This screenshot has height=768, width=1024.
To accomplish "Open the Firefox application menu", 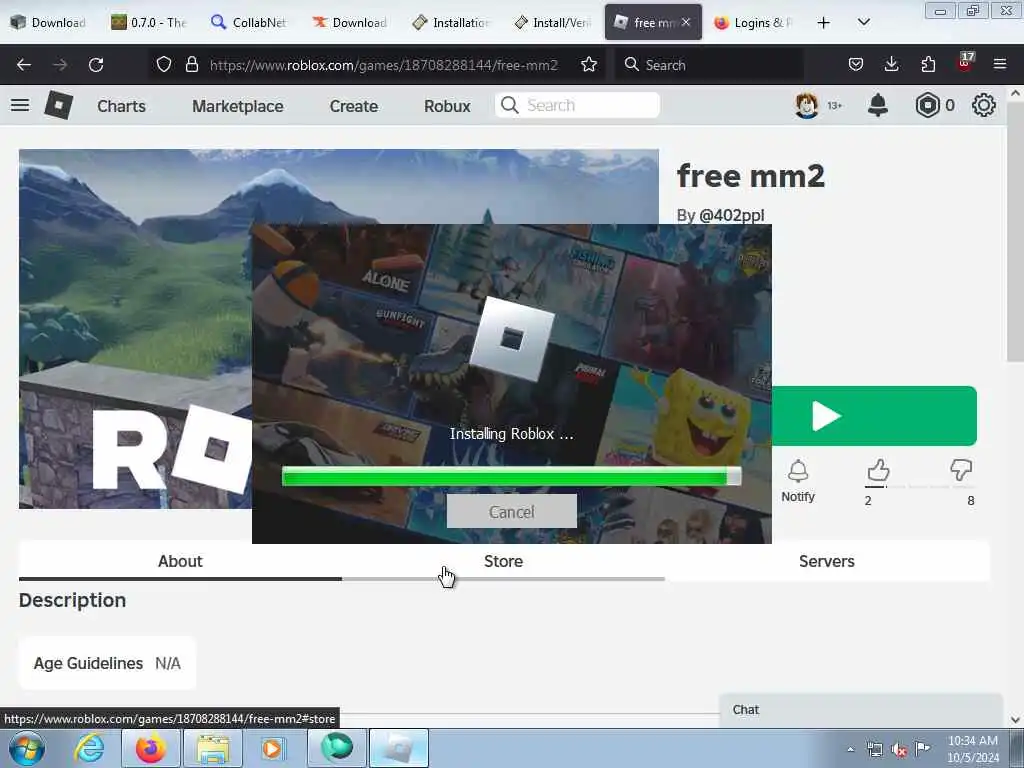I will point(1000,64).
